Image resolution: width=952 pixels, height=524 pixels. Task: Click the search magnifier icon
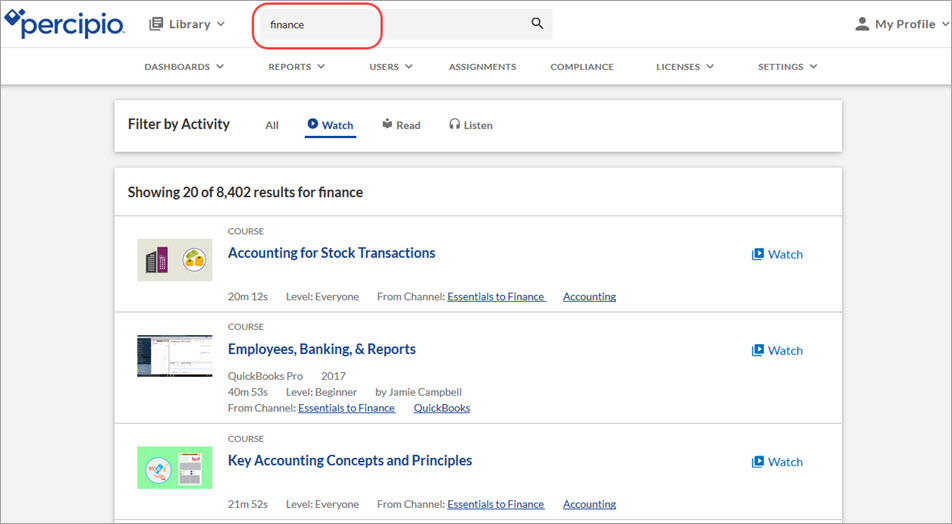537,24
